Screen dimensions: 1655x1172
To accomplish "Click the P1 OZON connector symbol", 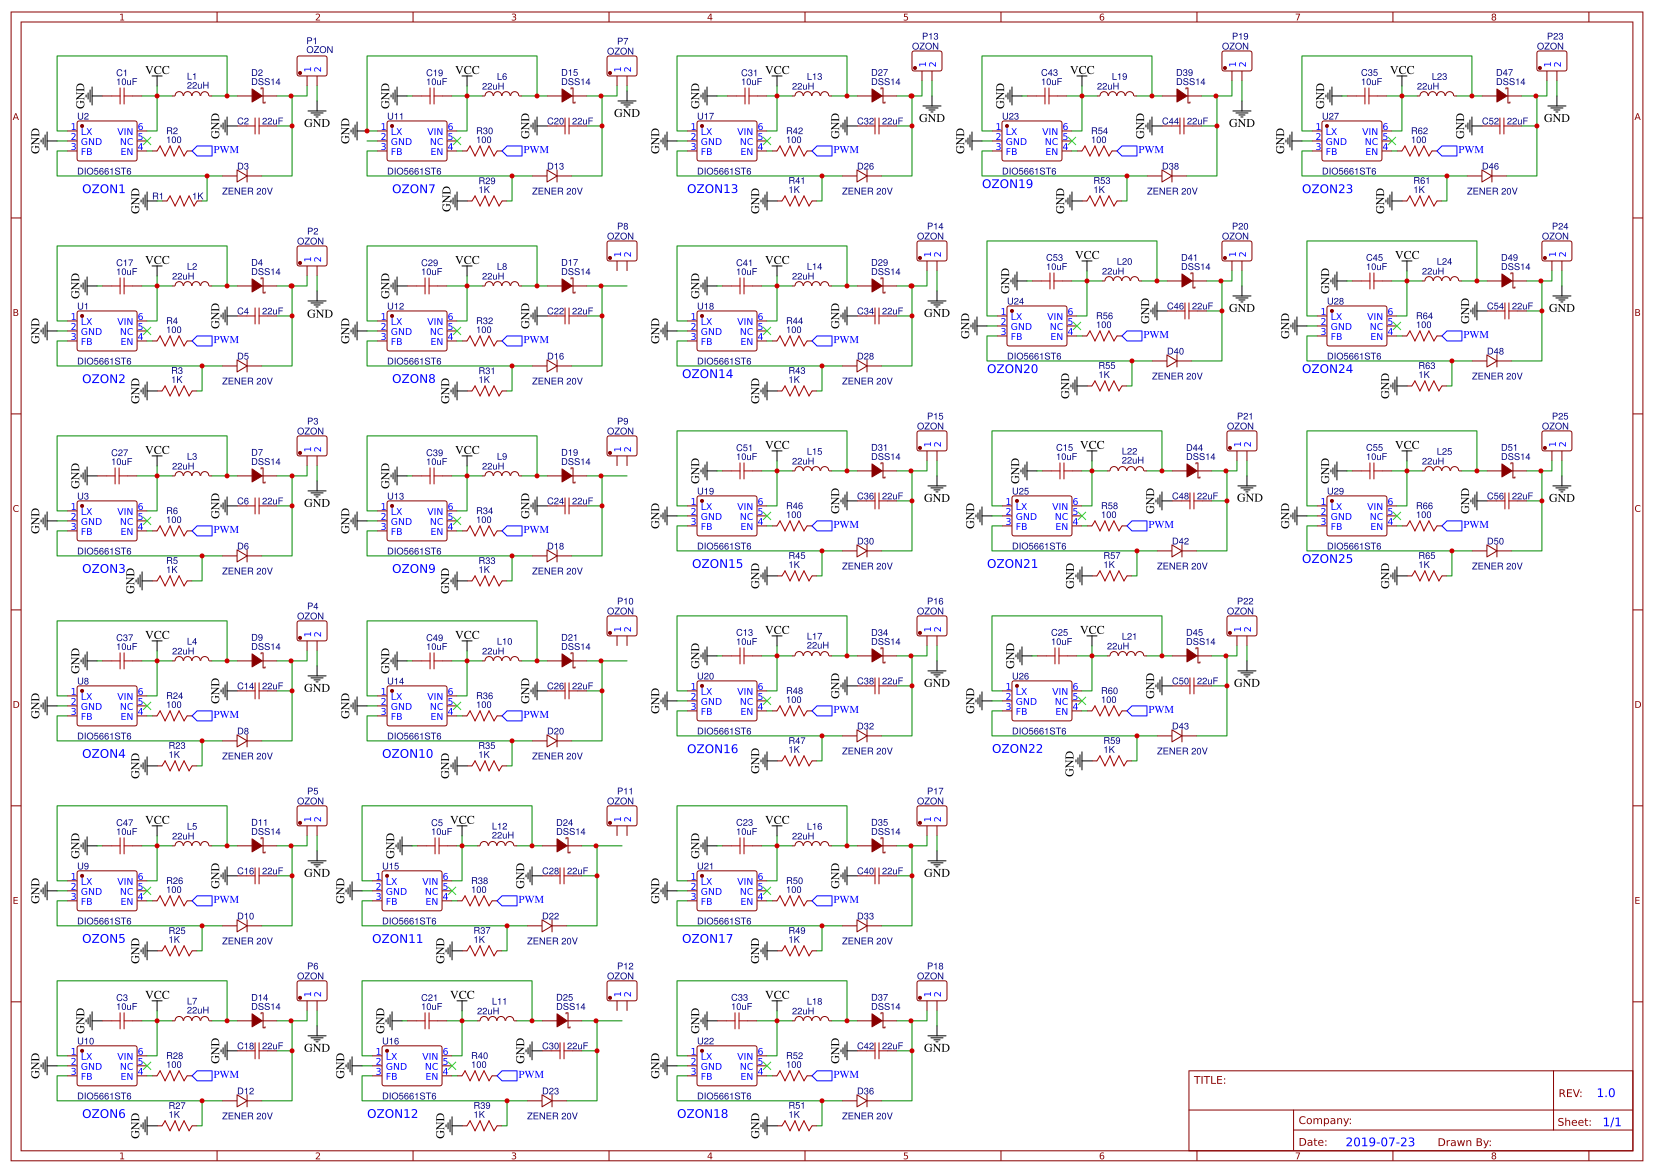I will 313,69.
